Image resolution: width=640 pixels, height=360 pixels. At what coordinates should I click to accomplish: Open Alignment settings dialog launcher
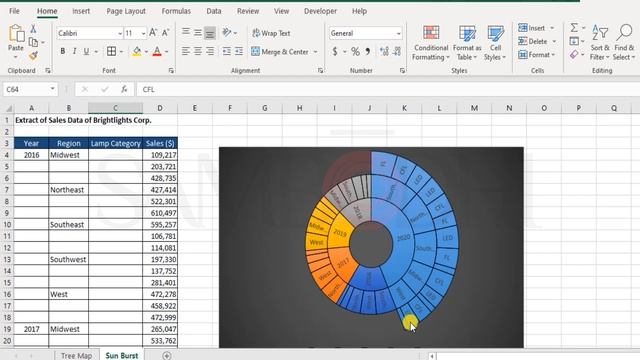tap(320, 71)
